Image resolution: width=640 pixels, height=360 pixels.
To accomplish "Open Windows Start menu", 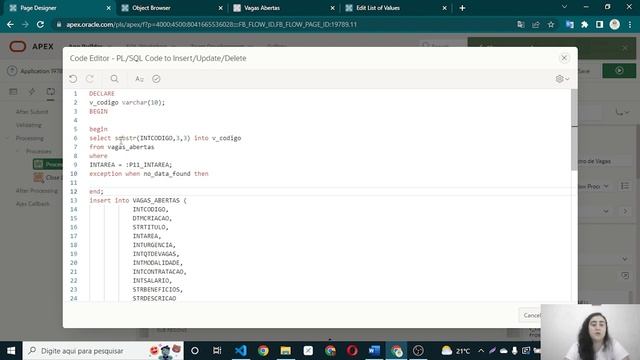I will pyautogui.click(x=11, y=351).
